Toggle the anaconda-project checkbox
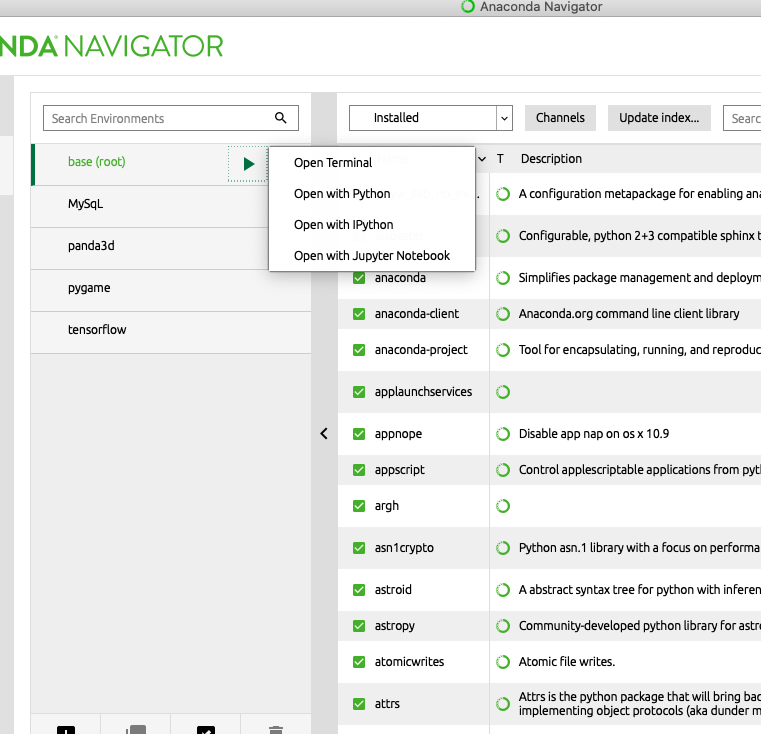The width and height of the screenshot is (761, 734). click(359, 350)
